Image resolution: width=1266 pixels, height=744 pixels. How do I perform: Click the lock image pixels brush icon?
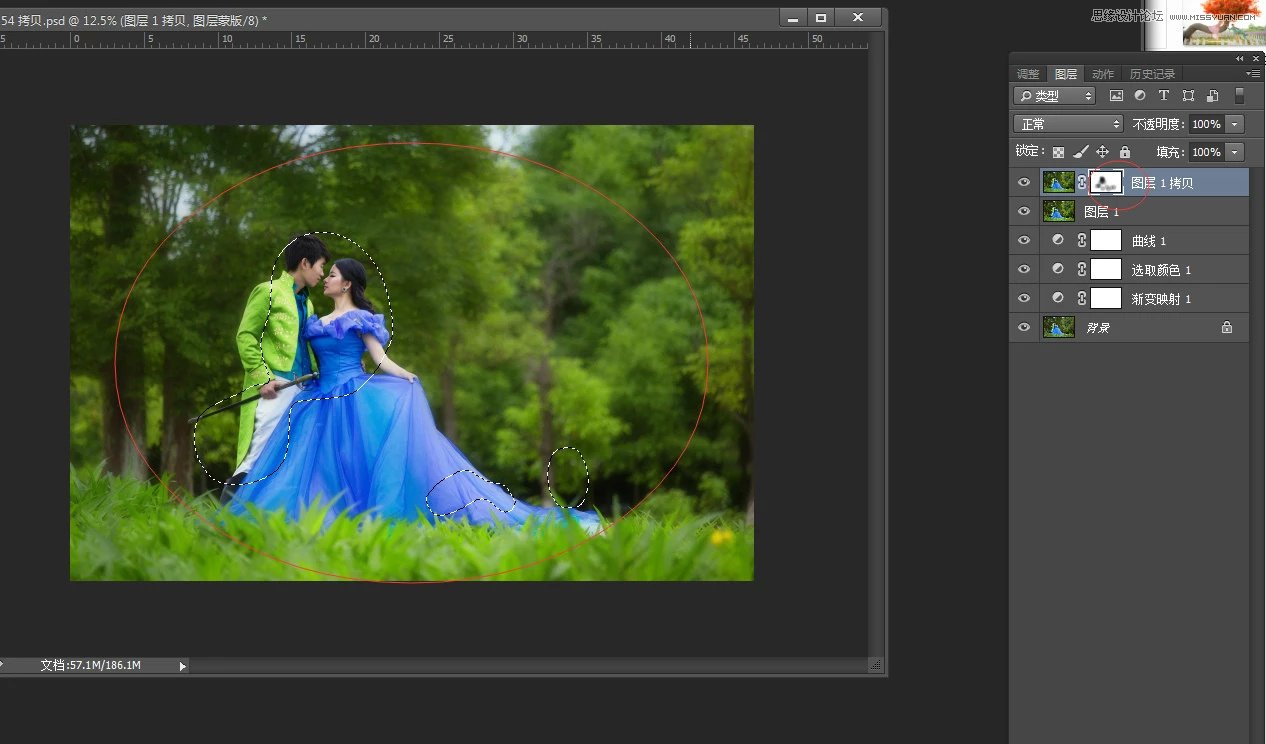coord(1080,152)
